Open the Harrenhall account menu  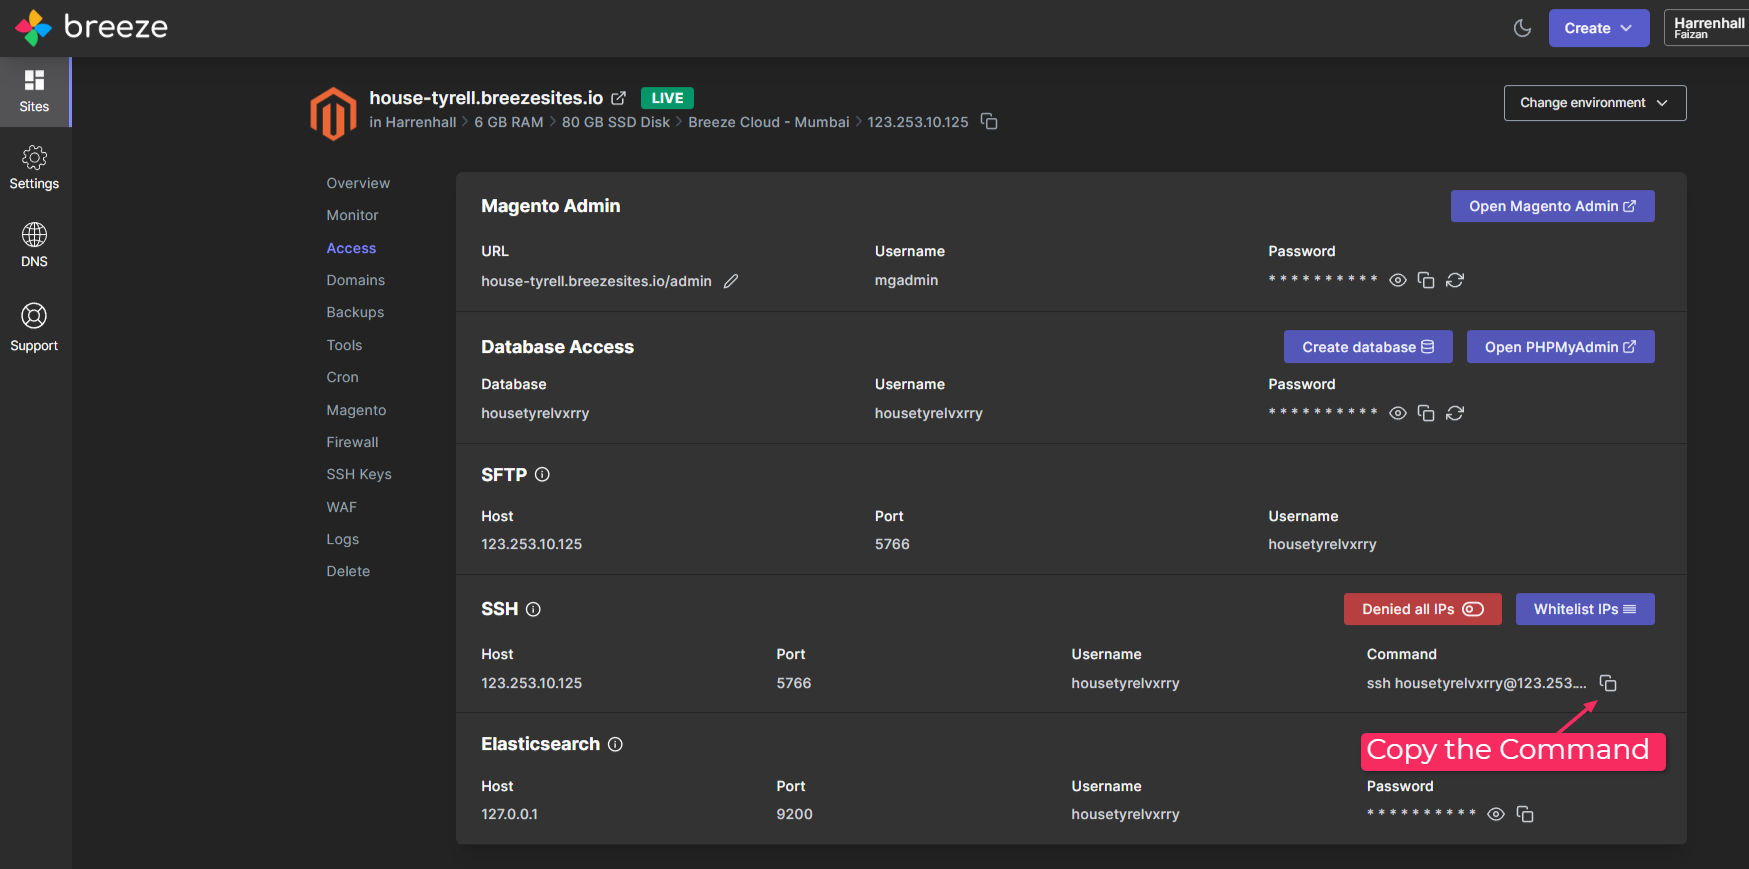click(1707, 28)
